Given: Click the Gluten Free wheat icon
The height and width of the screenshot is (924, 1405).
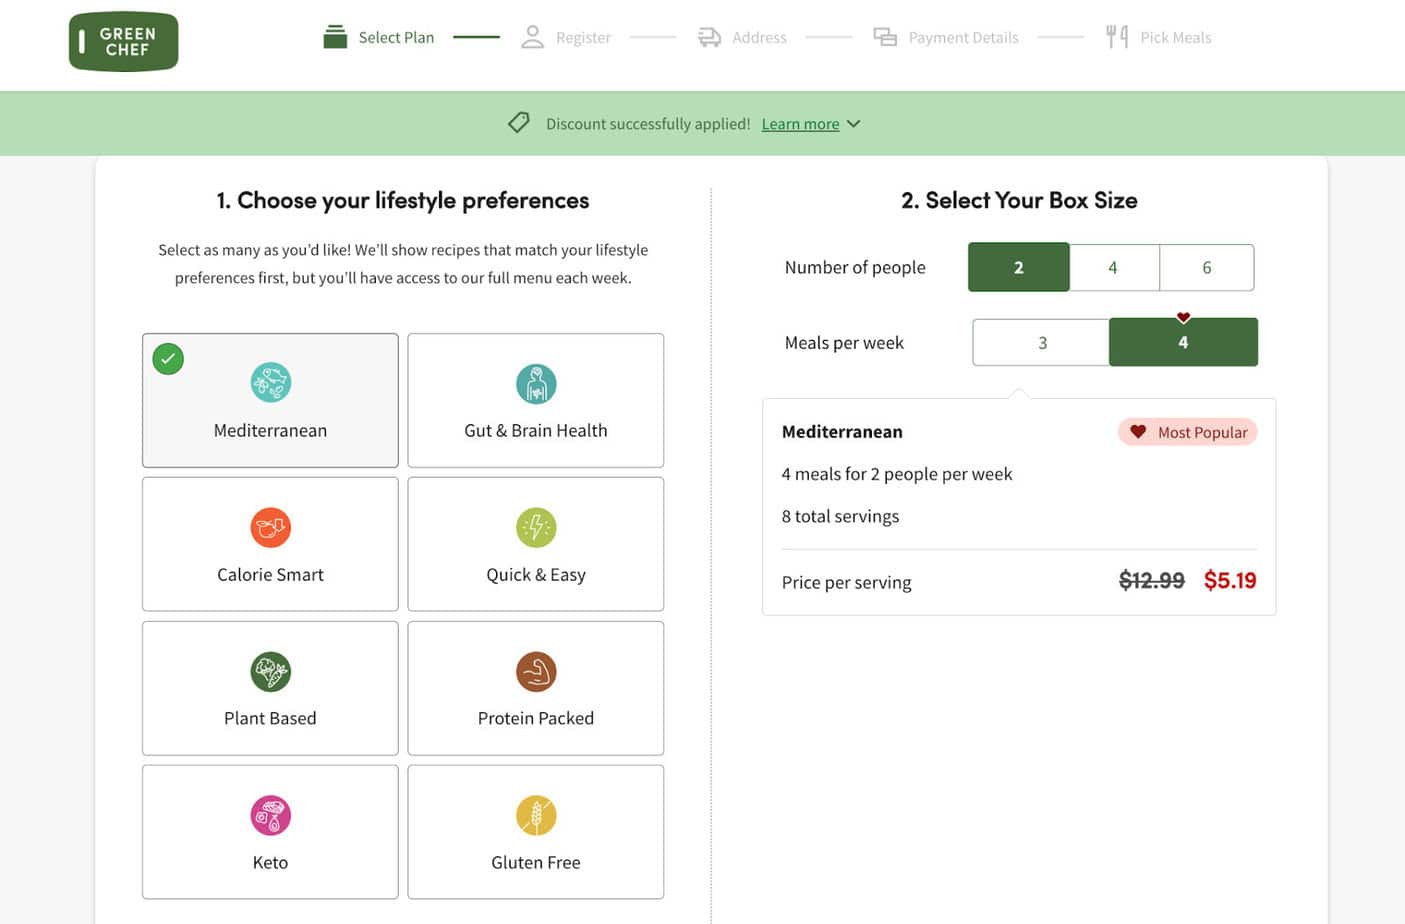Looking at the screenshot, I should [536, 815].
